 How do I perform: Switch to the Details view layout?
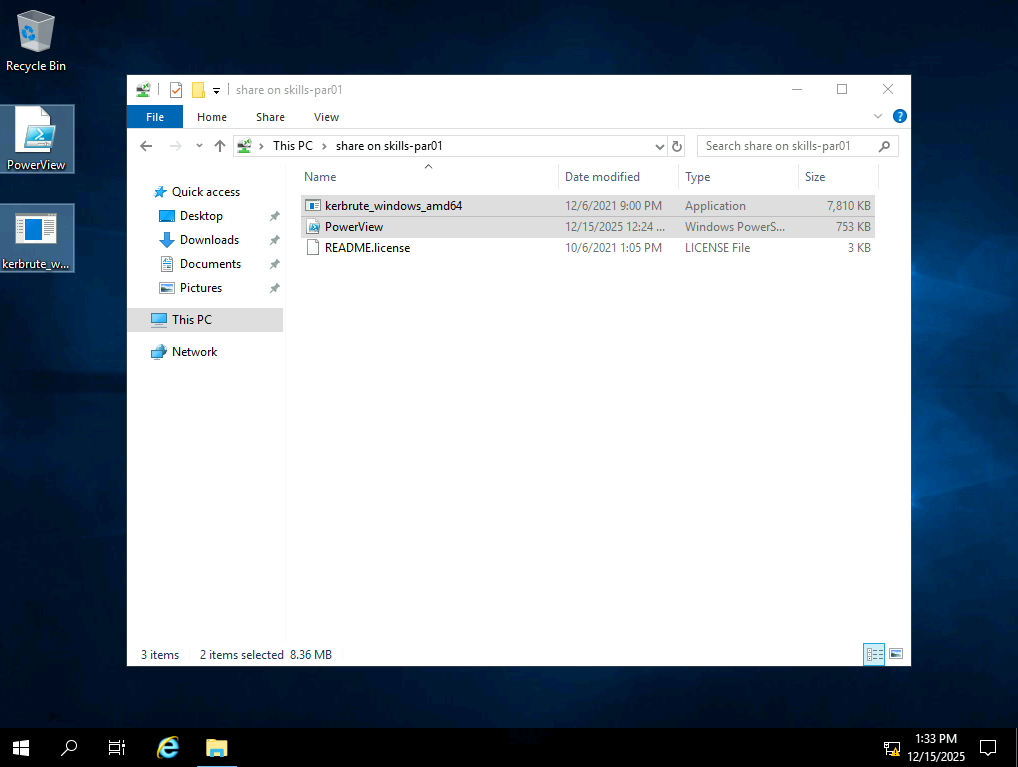click(x=875, y=654)
